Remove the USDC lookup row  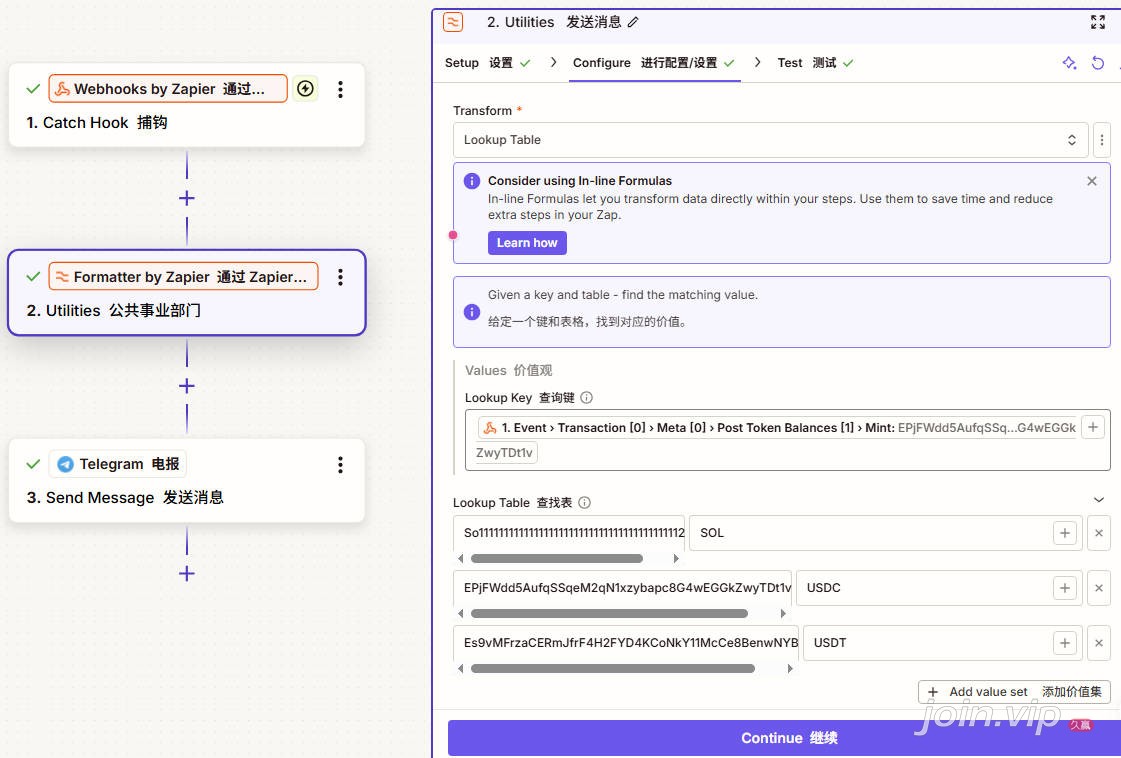(1099, 588)
